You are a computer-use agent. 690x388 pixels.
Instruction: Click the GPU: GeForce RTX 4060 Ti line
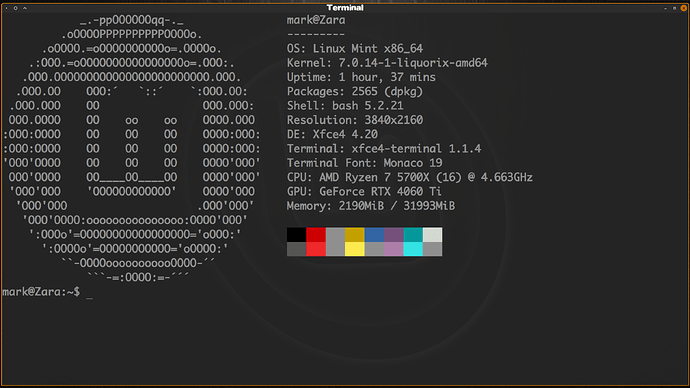[x=364, y=191]
